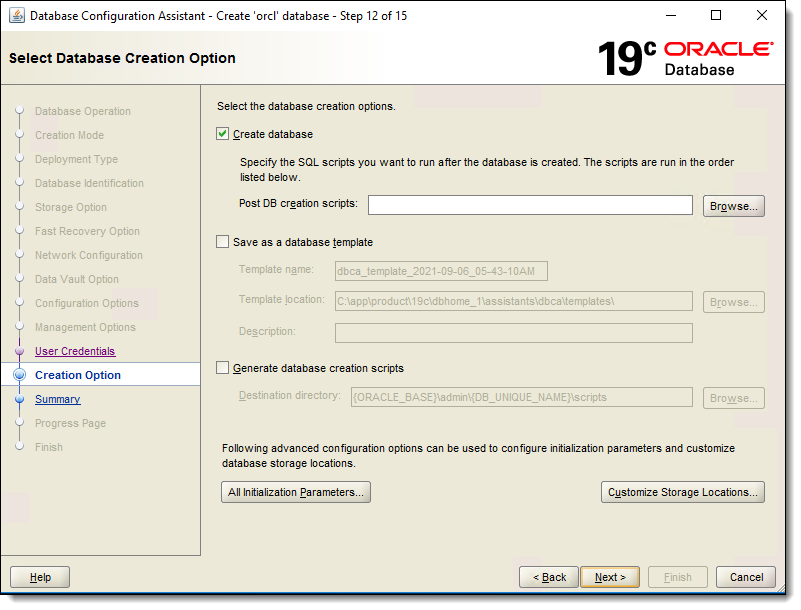Click Browse next to Destination directory
Viewport: 801px width, 610px height.
click(734, 398)
